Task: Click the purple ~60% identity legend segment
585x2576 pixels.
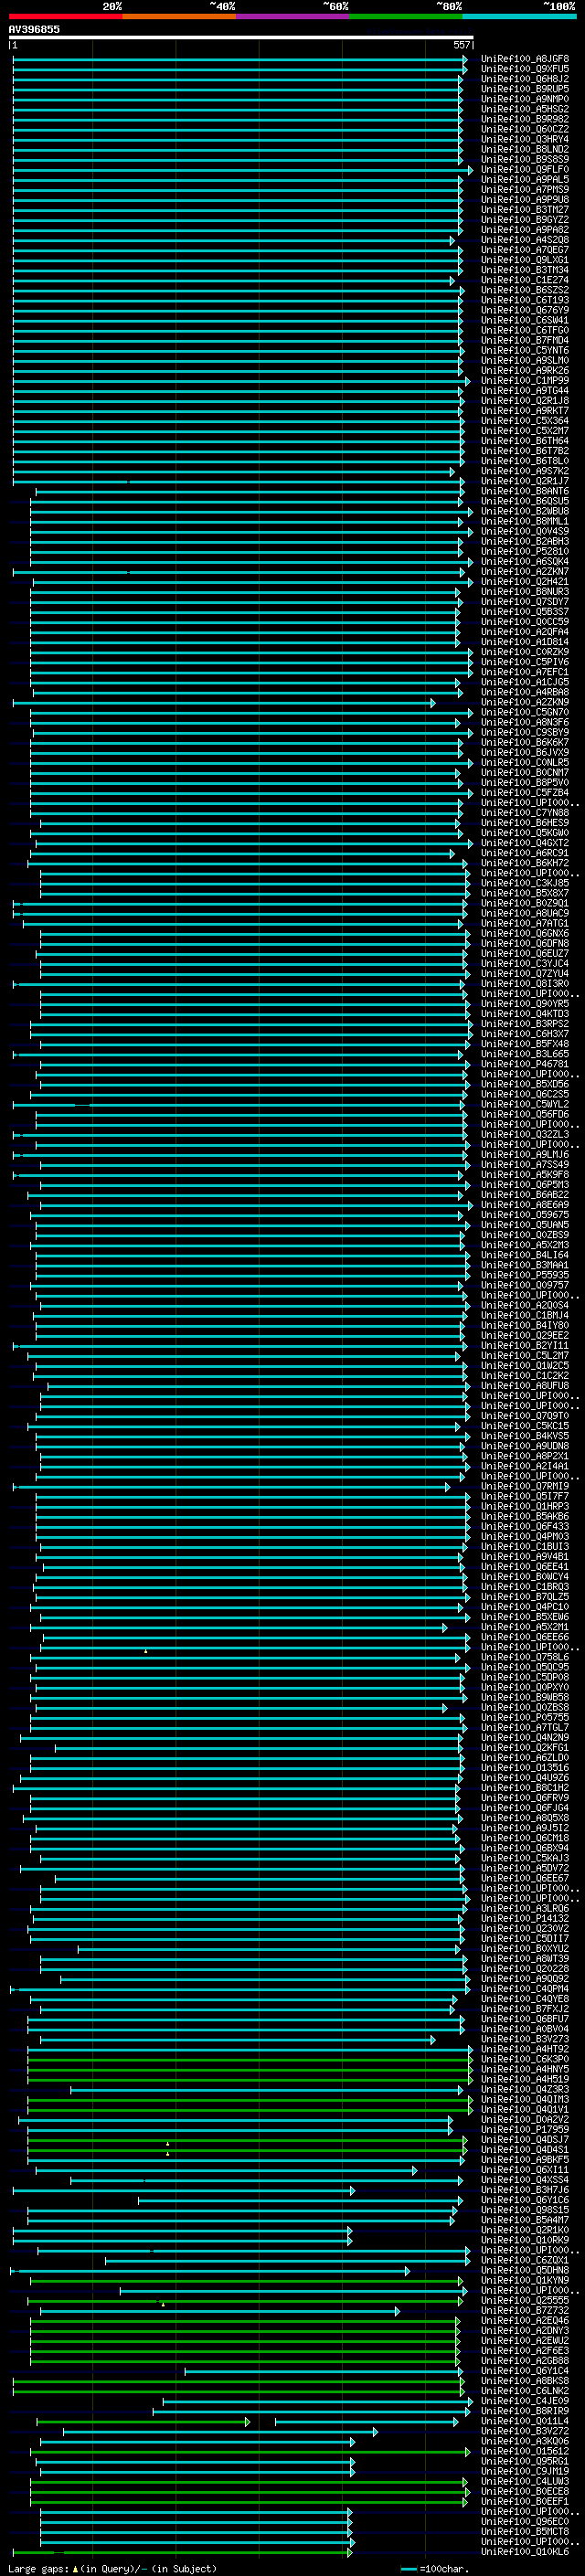Action: point(293,16)
